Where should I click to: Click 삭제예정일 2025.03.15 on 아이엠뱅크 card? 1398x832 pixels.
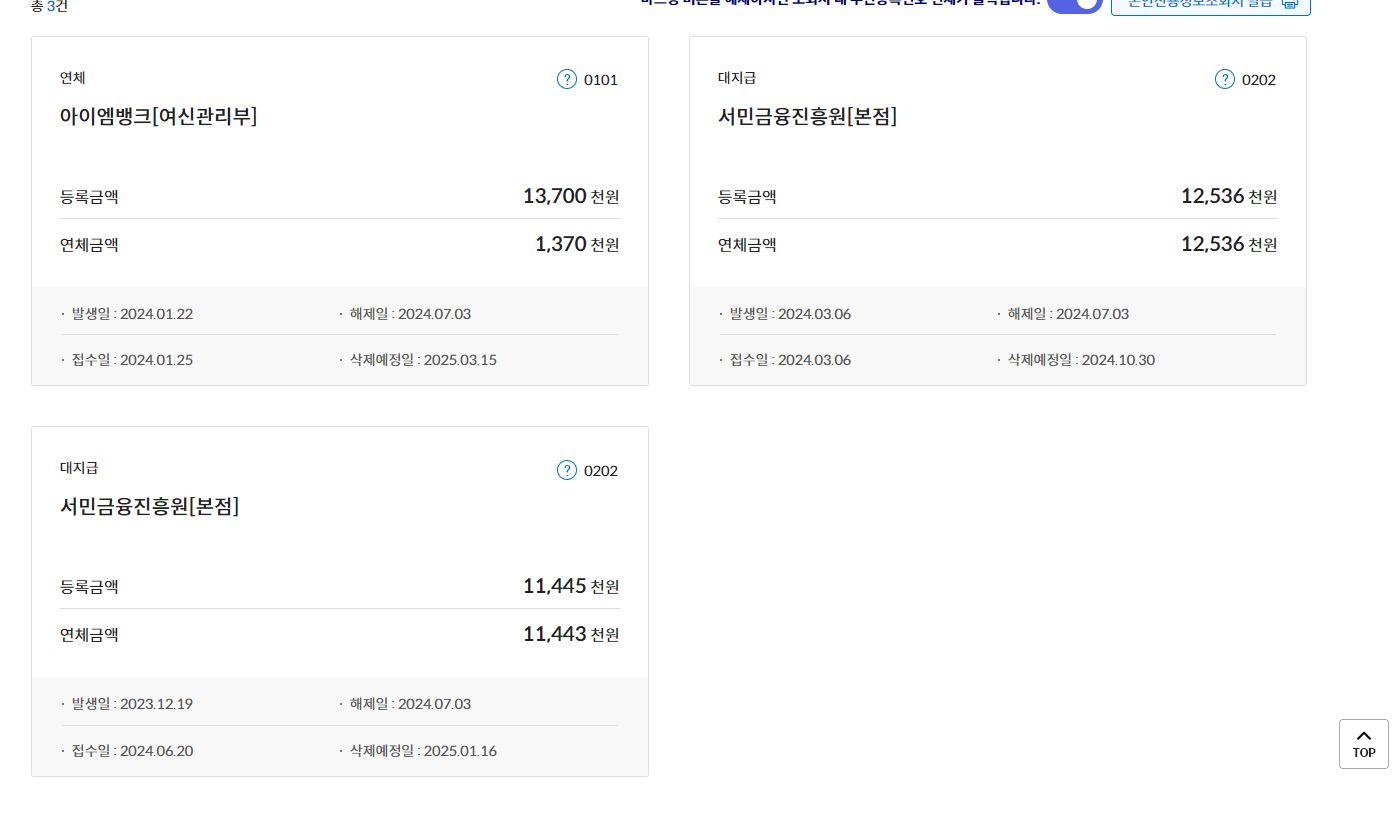pos(422,360)
